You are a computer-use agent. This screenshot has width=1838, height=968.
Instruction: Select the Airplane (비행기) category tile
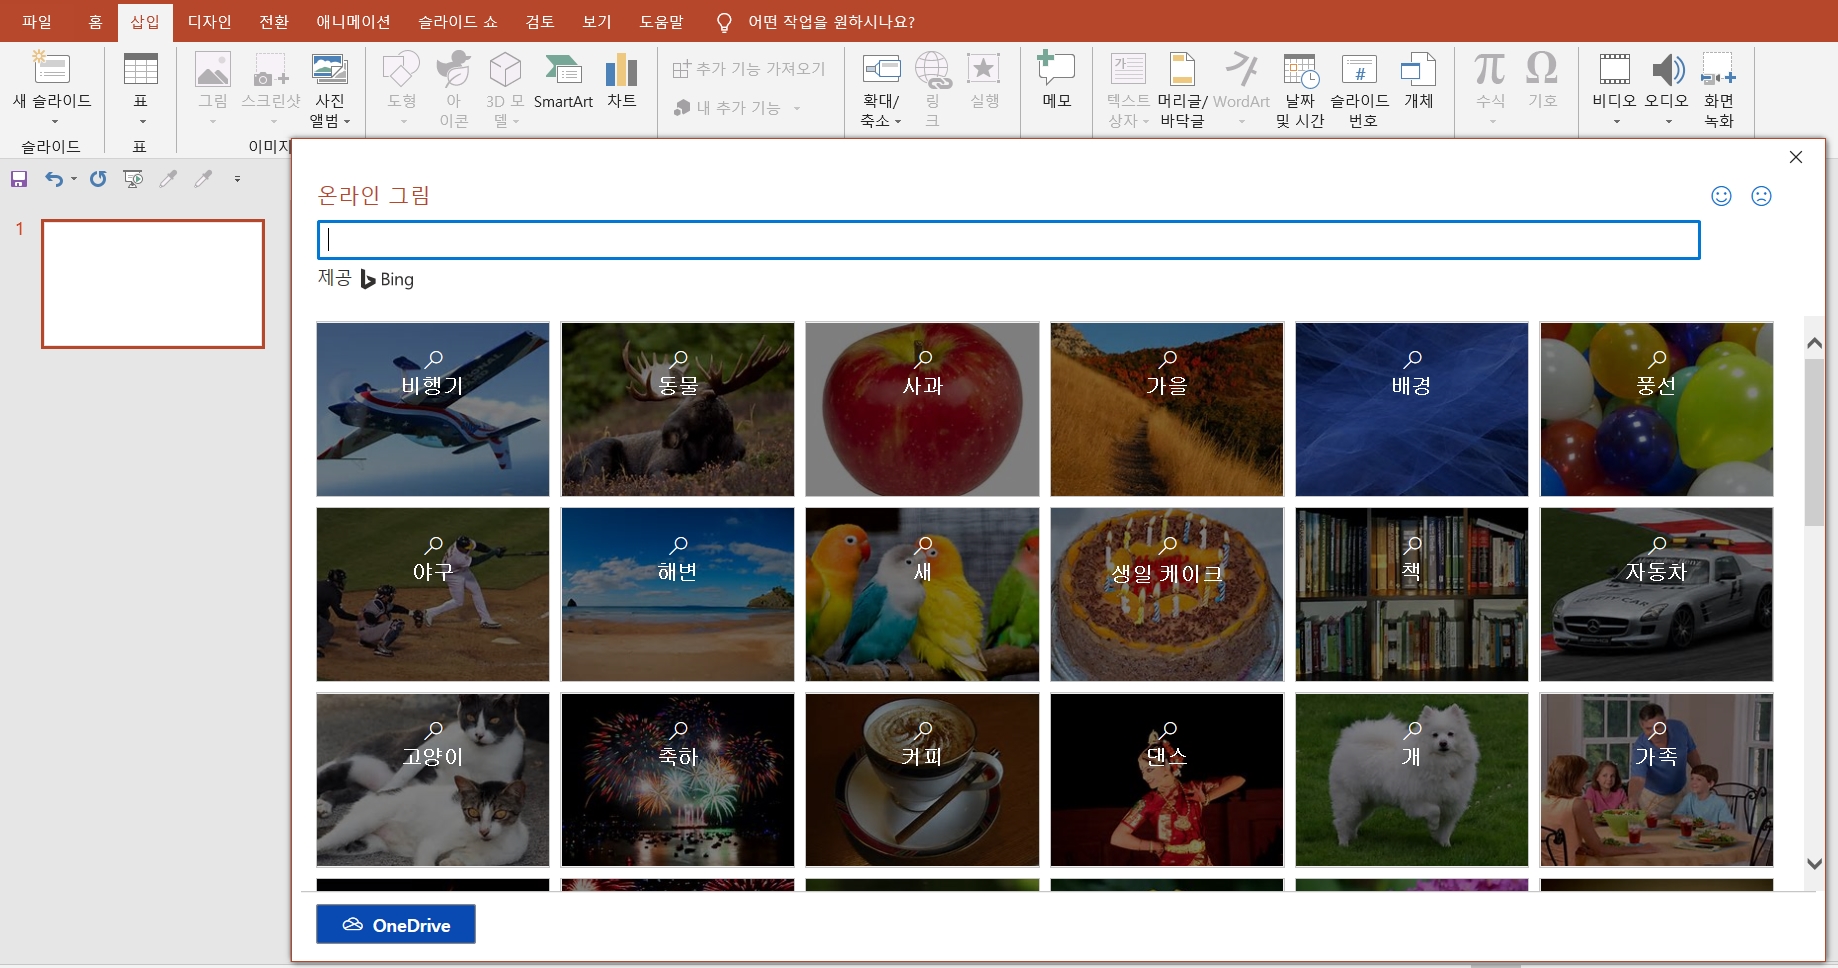pos(433,409)
